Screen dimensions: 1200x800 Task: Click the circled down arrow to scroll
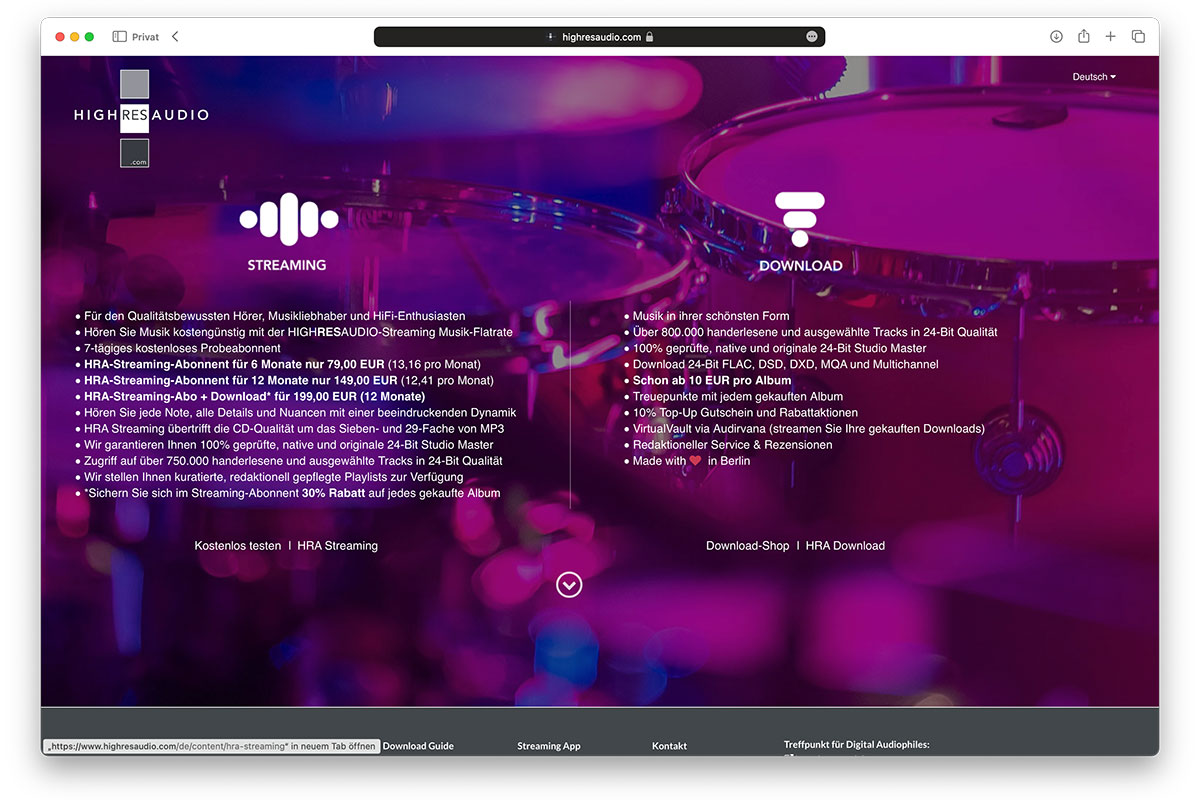(x=569, y=585)
